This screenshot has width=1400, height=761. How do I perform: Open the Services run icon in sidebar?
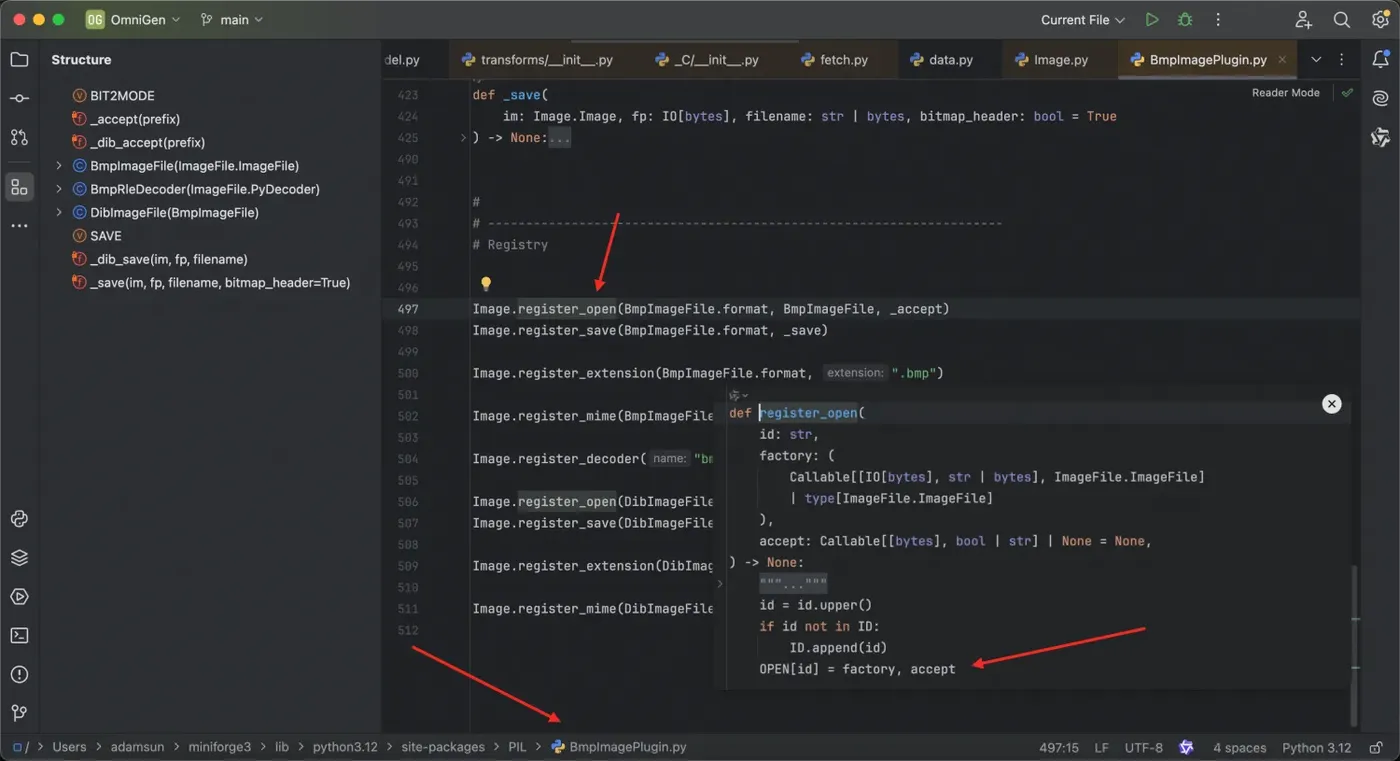click(x=19, y=597)
